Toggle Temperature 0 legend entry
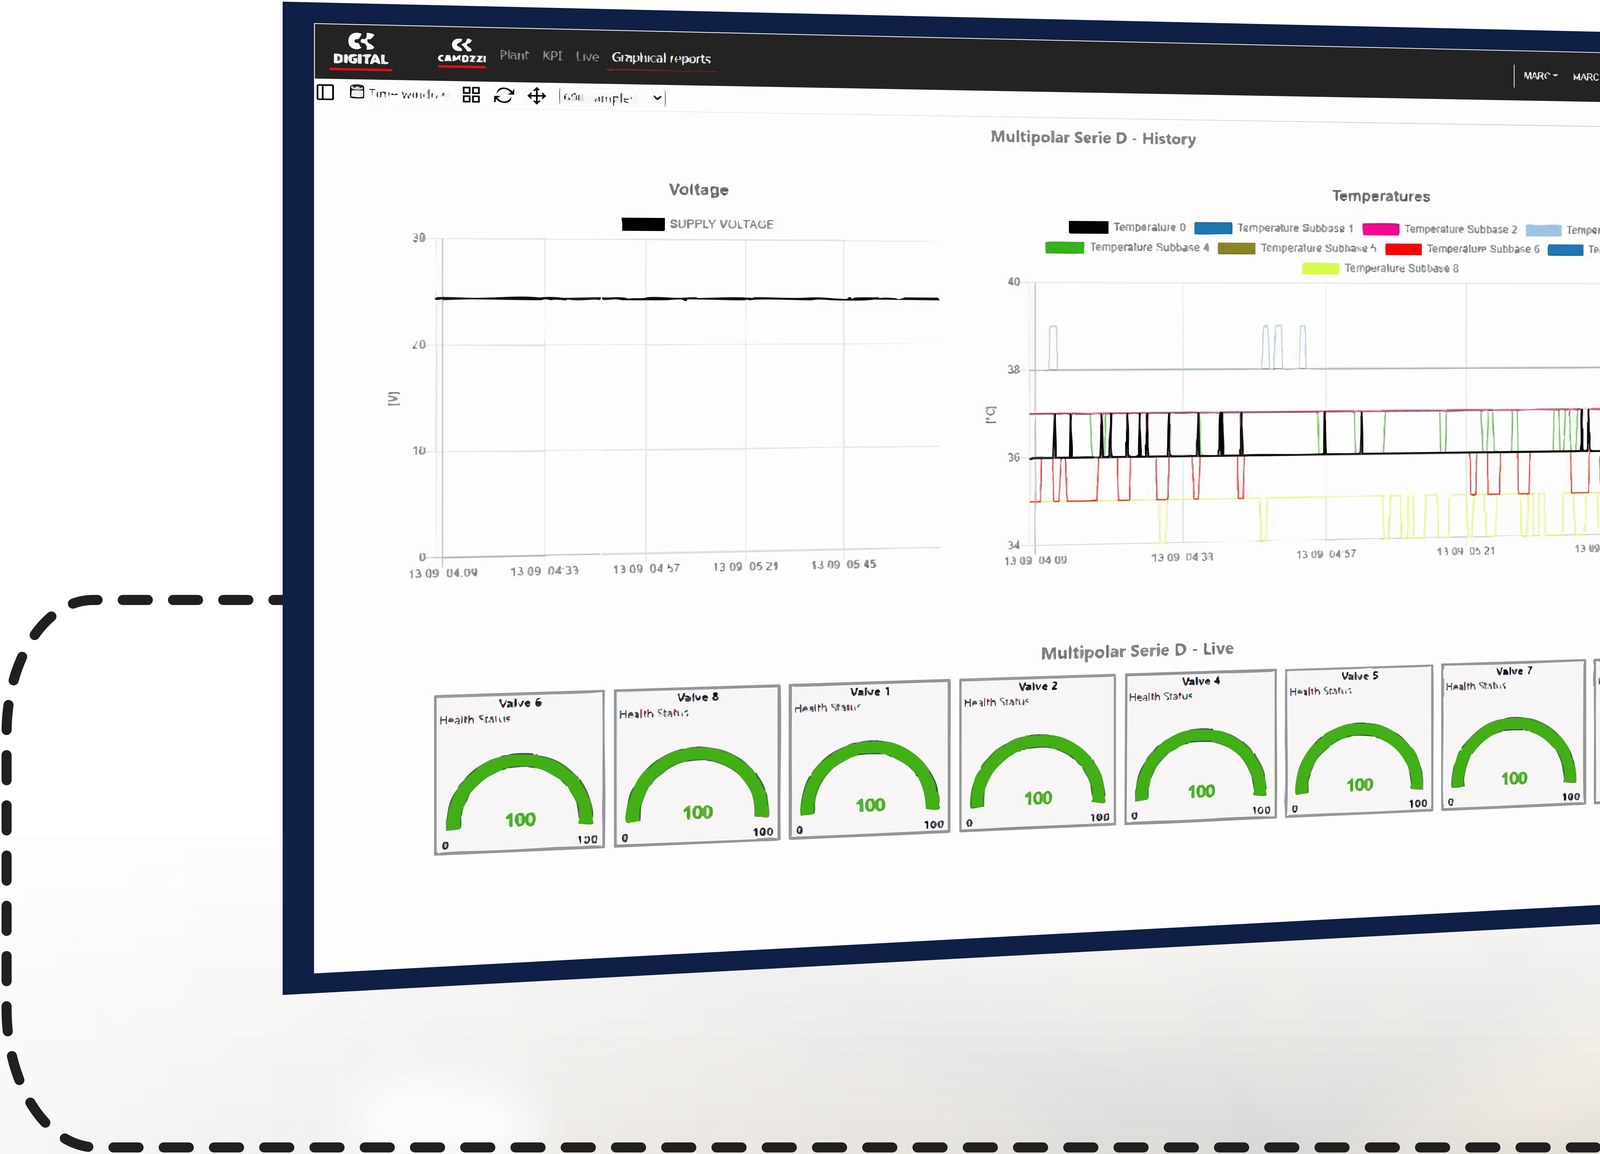The image size is (1600, 1154). pos(1127,227)
